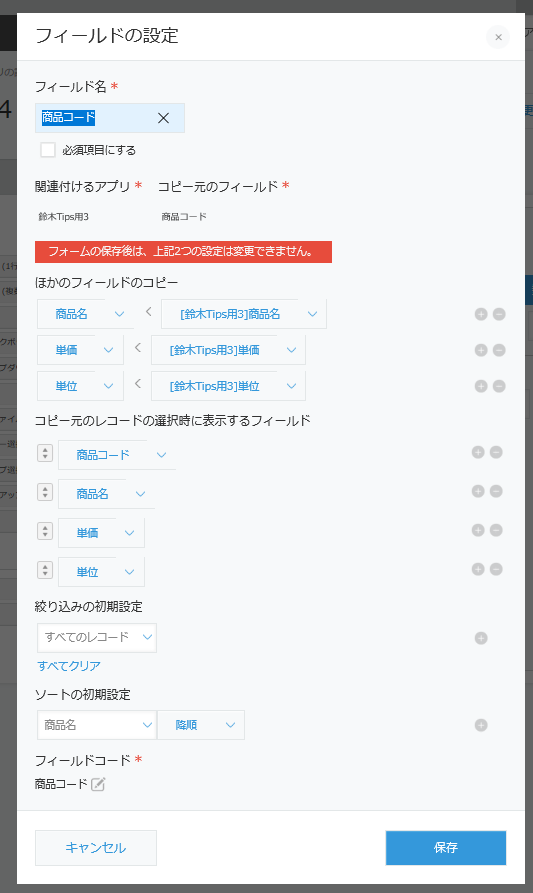The height and width of the screenshot is (893, 533).
Task: Expand the すべてのレコード filter dropdown
Action: click(97, 637)
